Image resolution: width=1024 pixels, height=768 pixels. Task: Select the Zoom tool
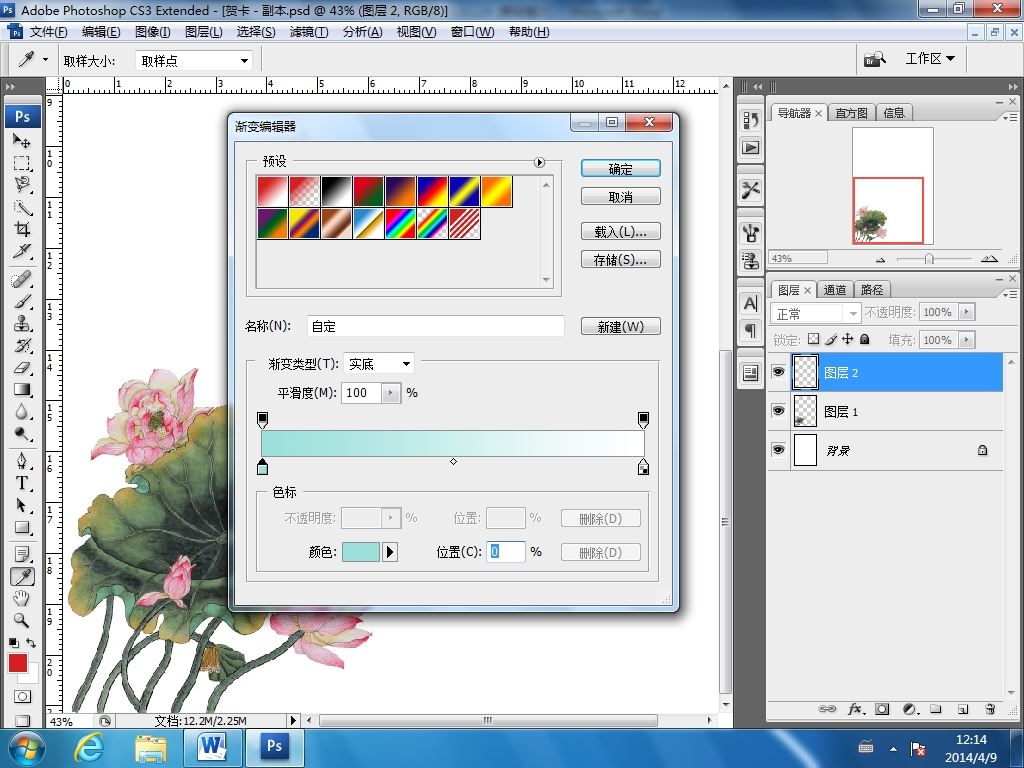tap(22, 620)
